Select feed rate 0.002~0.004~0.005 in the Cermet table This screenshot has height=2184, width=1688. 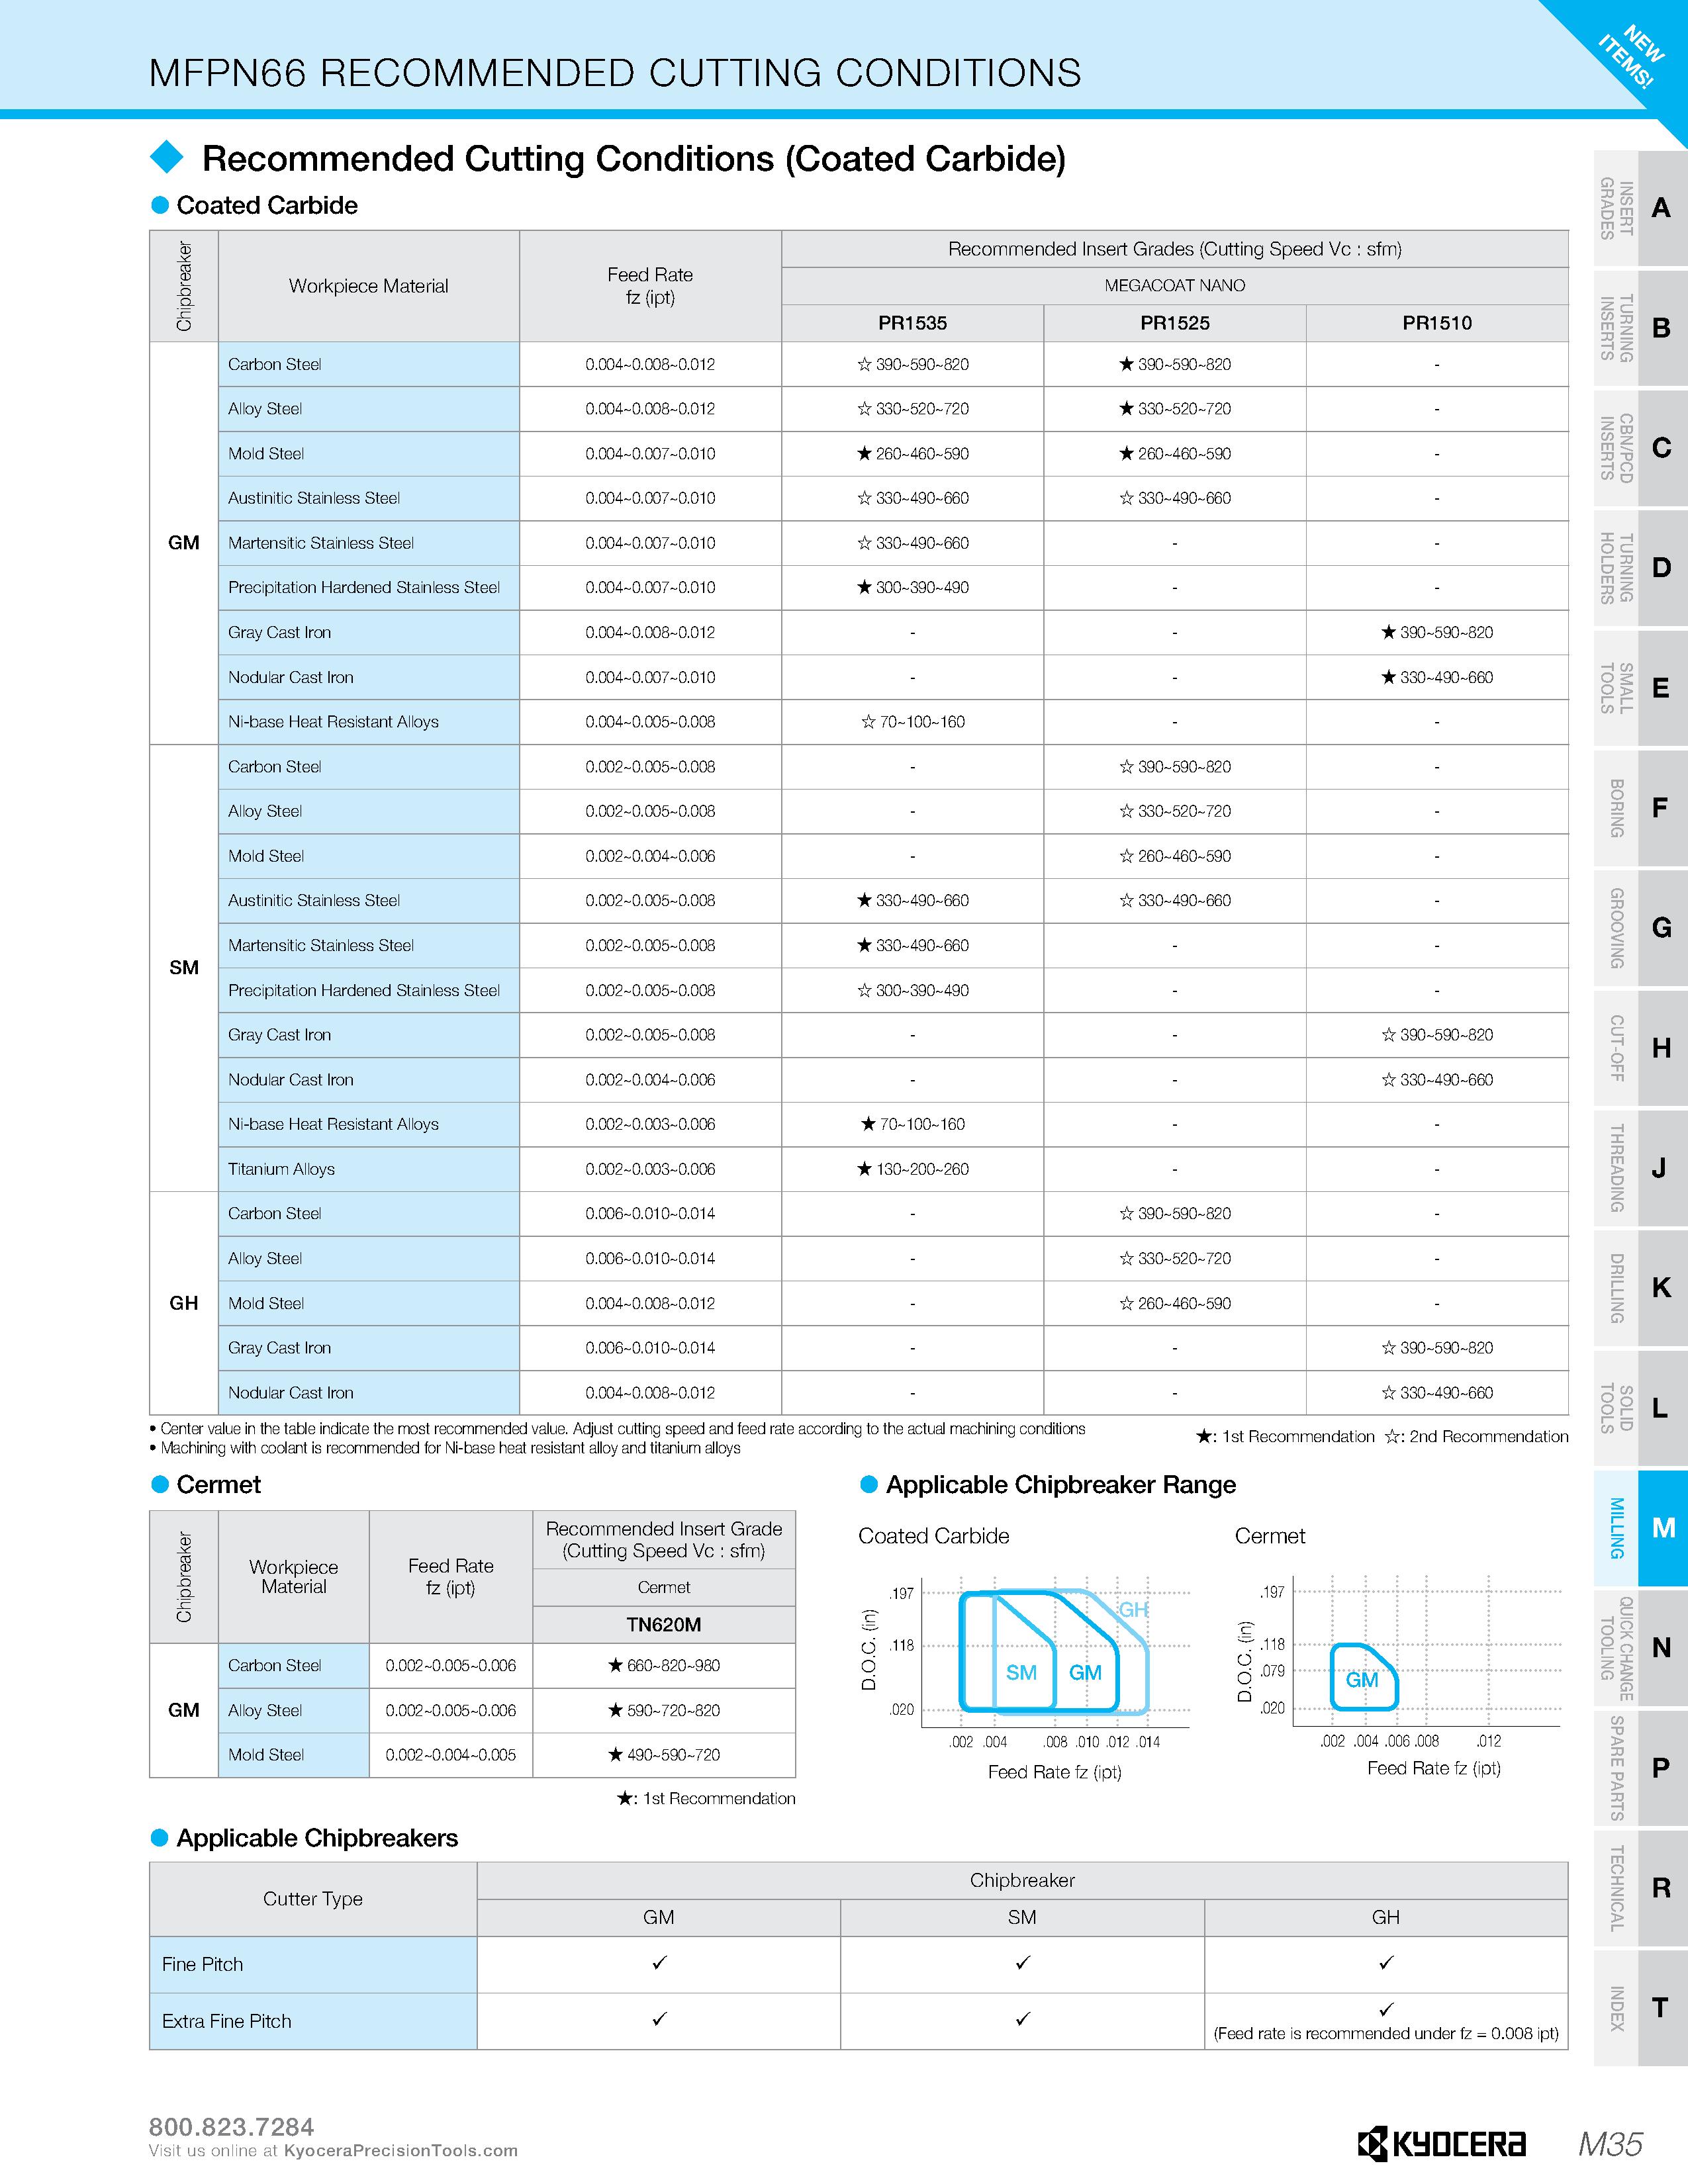pyautogui.click(x=451, y=1755)
